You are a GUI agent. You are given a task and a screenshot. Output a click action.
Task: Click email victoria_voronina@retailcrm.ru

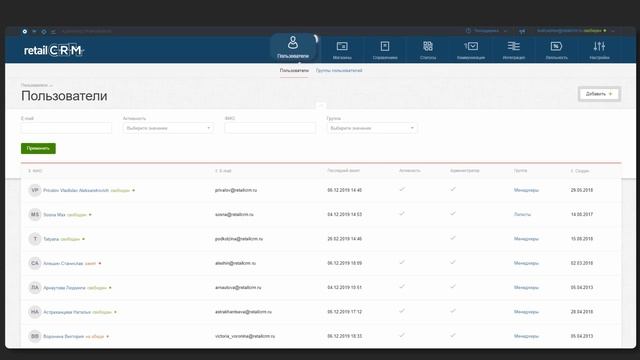click(245, 336)
